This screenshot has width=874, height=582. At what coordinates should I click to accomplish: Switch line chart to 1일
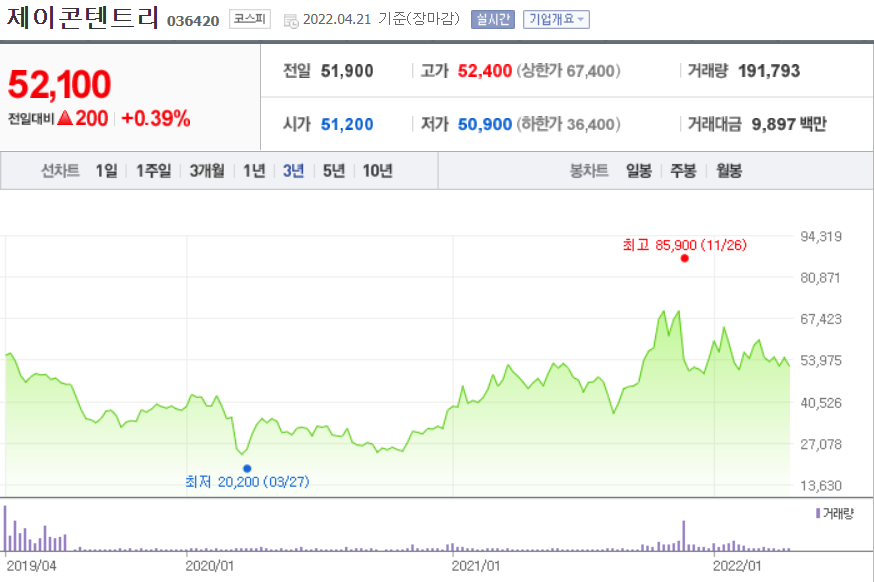click(106, 171)
